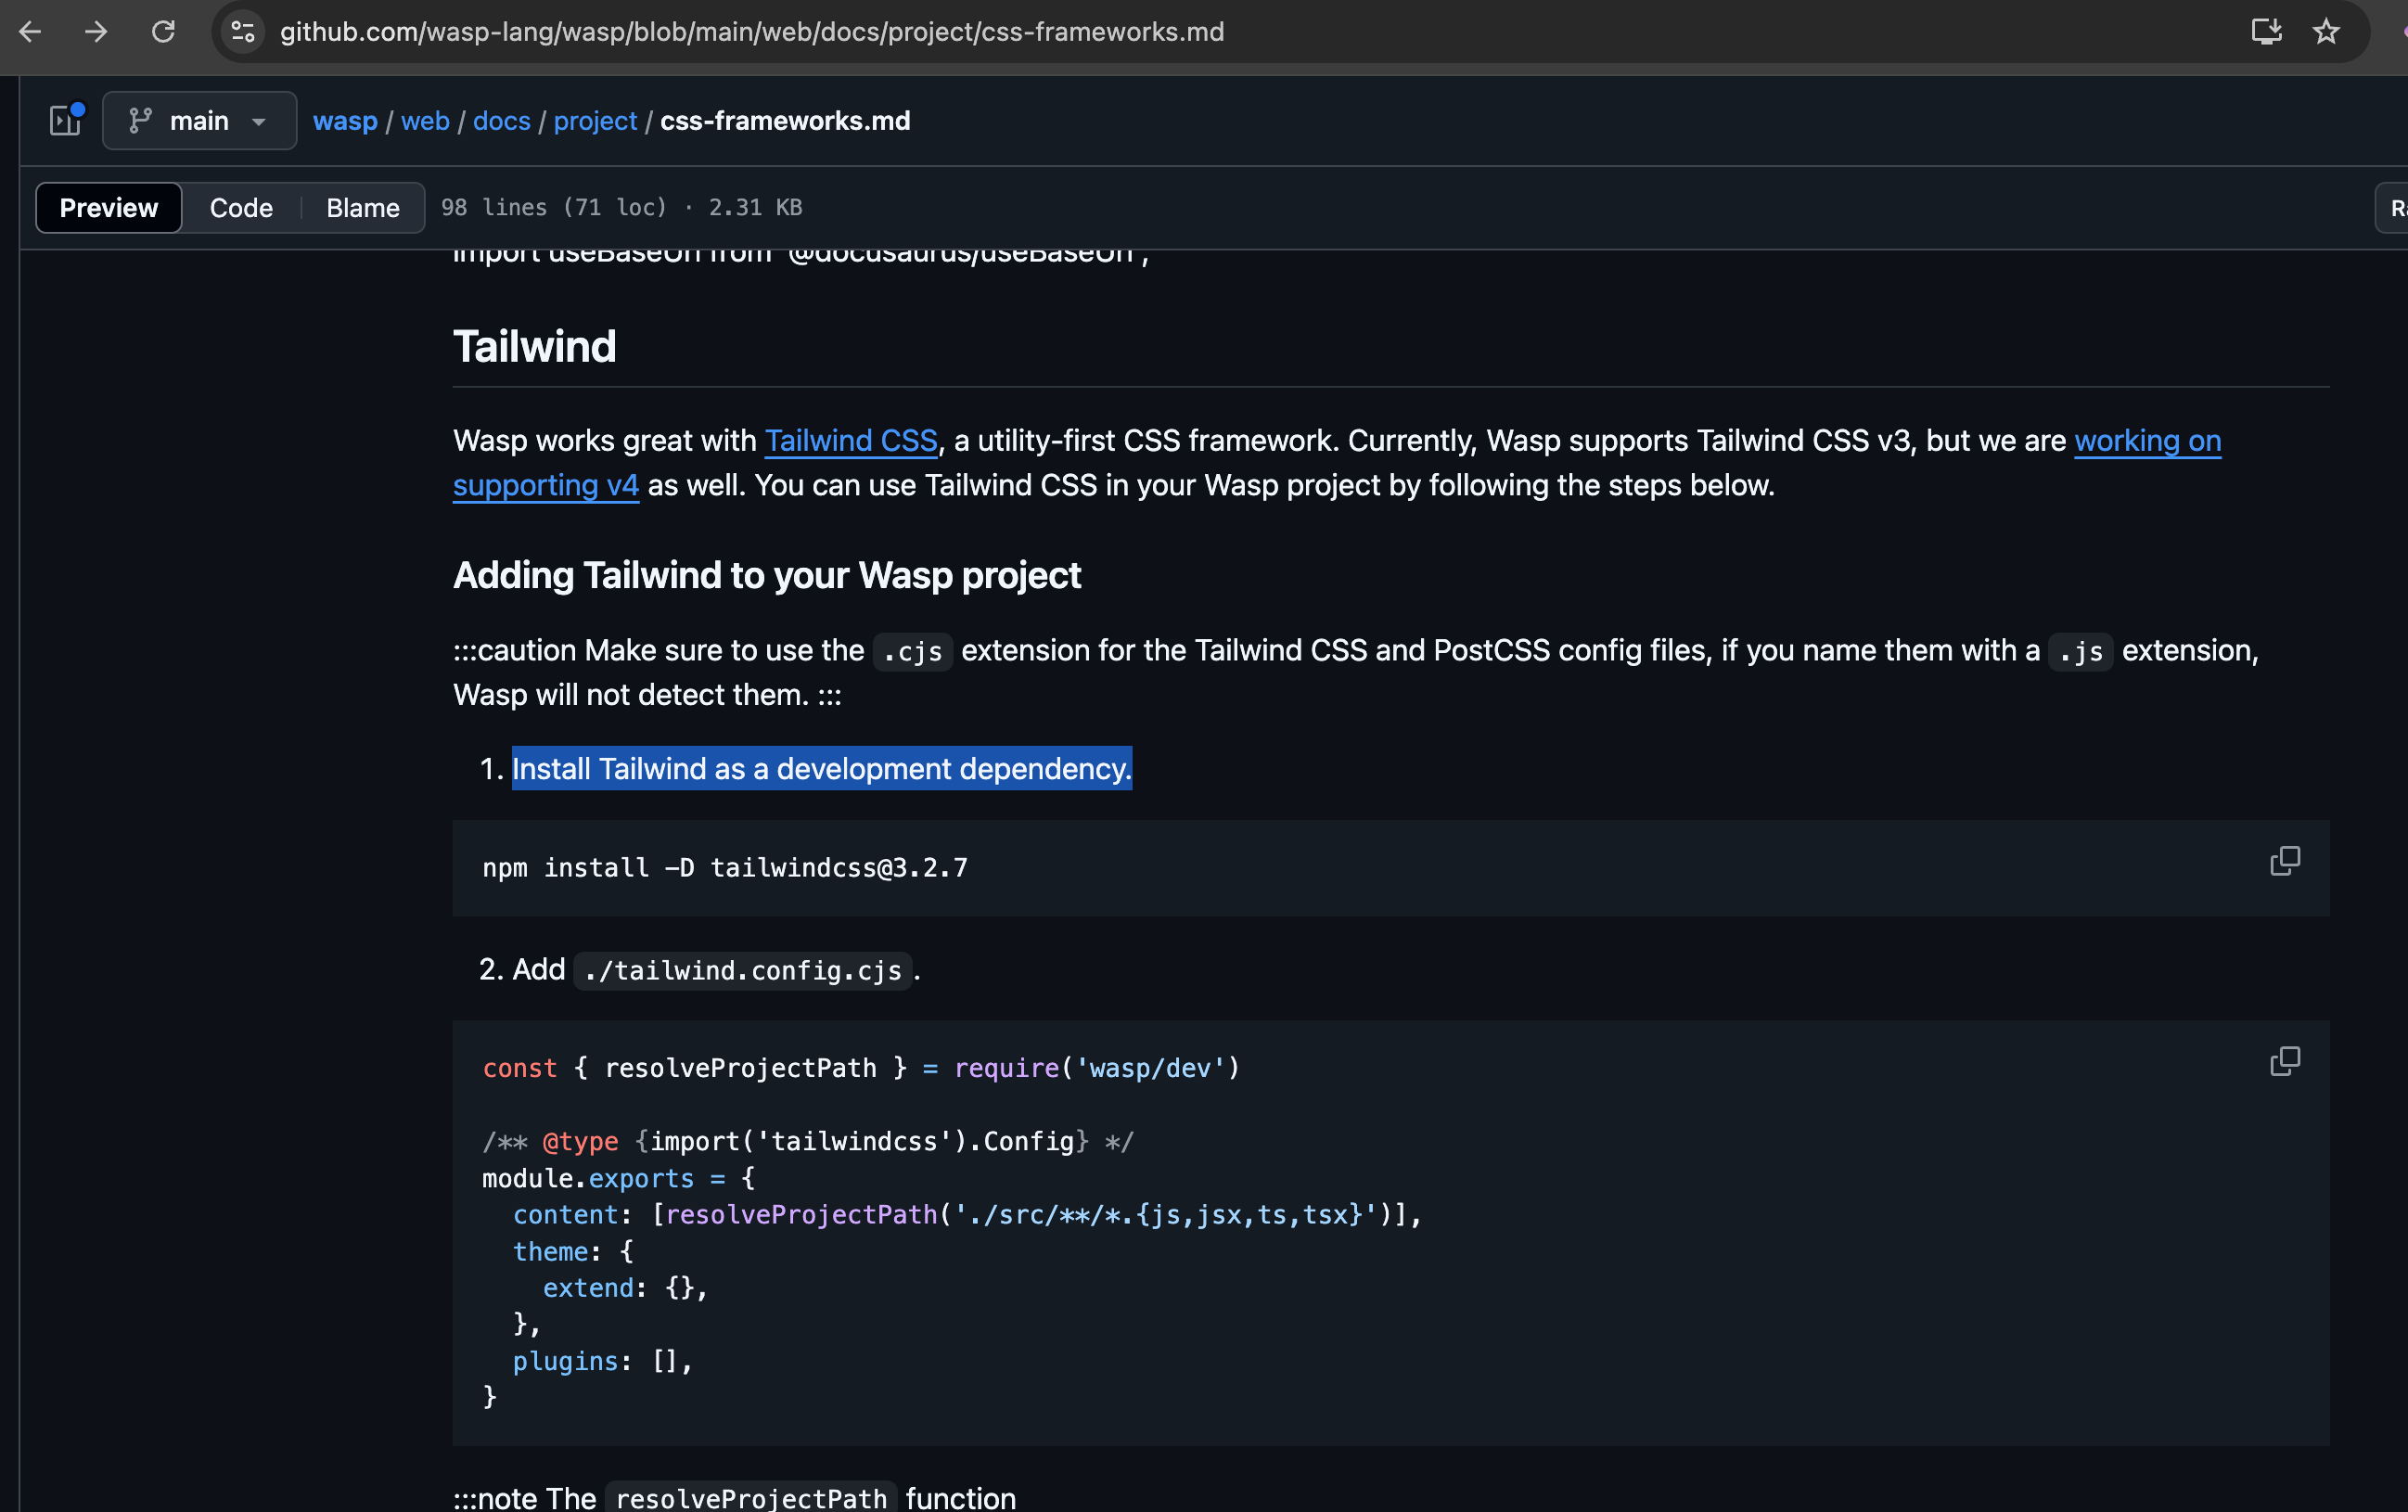Screen dimensions: 2408x1512
Task: Click the ./tailwind.config.cjs inline code
Action: click(743, 971)
